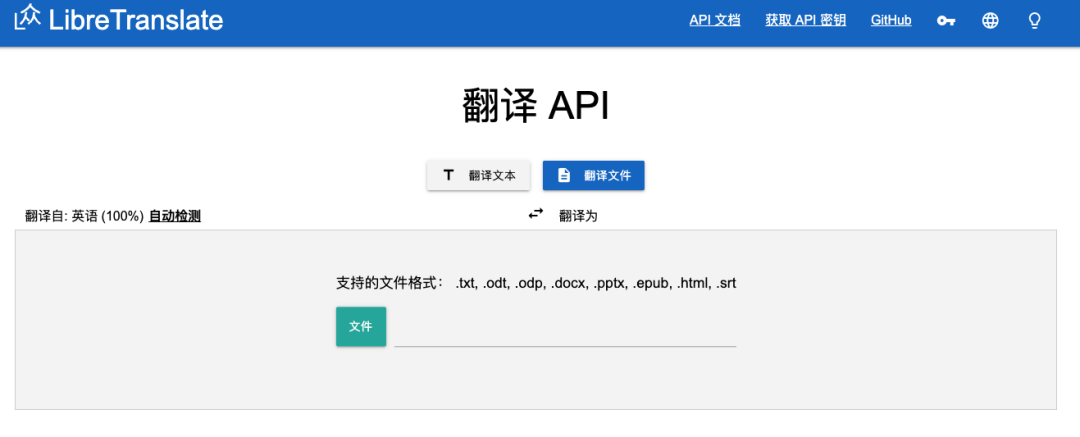Switch to the 翻译文本 tab
Screen dimensions: 1080x437
(x=478, y=175)
